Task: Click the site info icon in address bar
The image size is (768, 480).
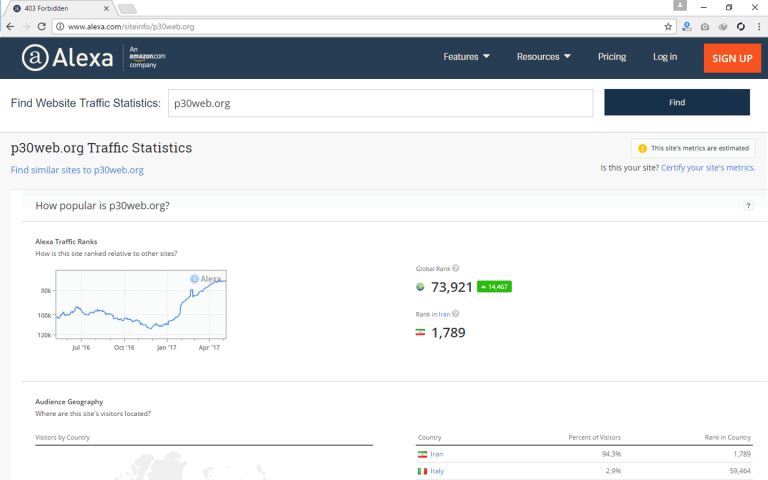Action: click(x=60, y=26)
